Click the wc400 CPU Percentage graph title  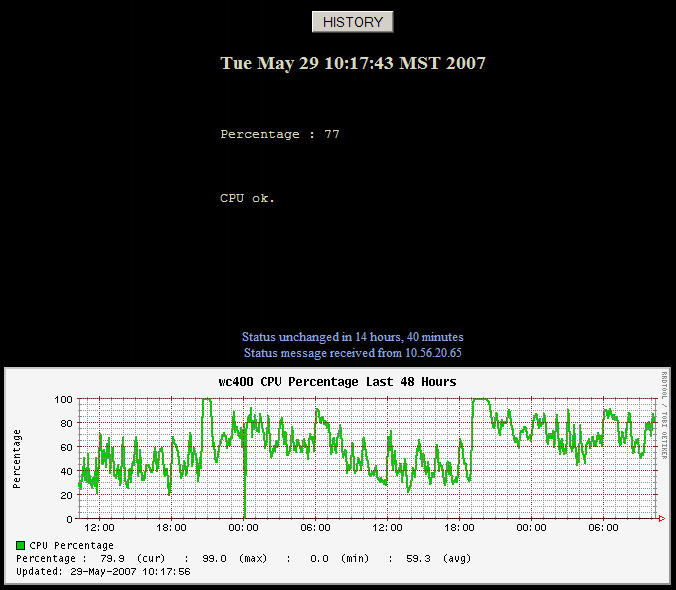pyautogui.click(x=337, y=382)
